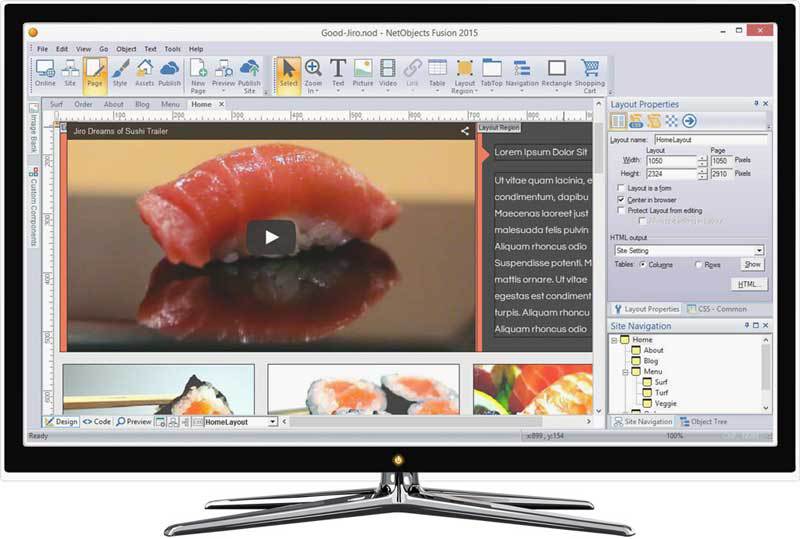Close the Home page tab
Image resolution: width=800 pixels, height=539 pixels.
point(221,104)
